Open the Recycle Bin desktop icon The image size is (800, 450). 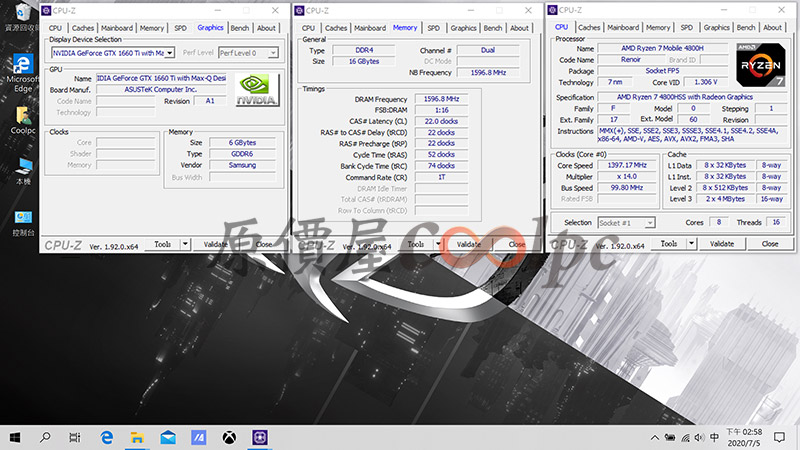(21, 17)
